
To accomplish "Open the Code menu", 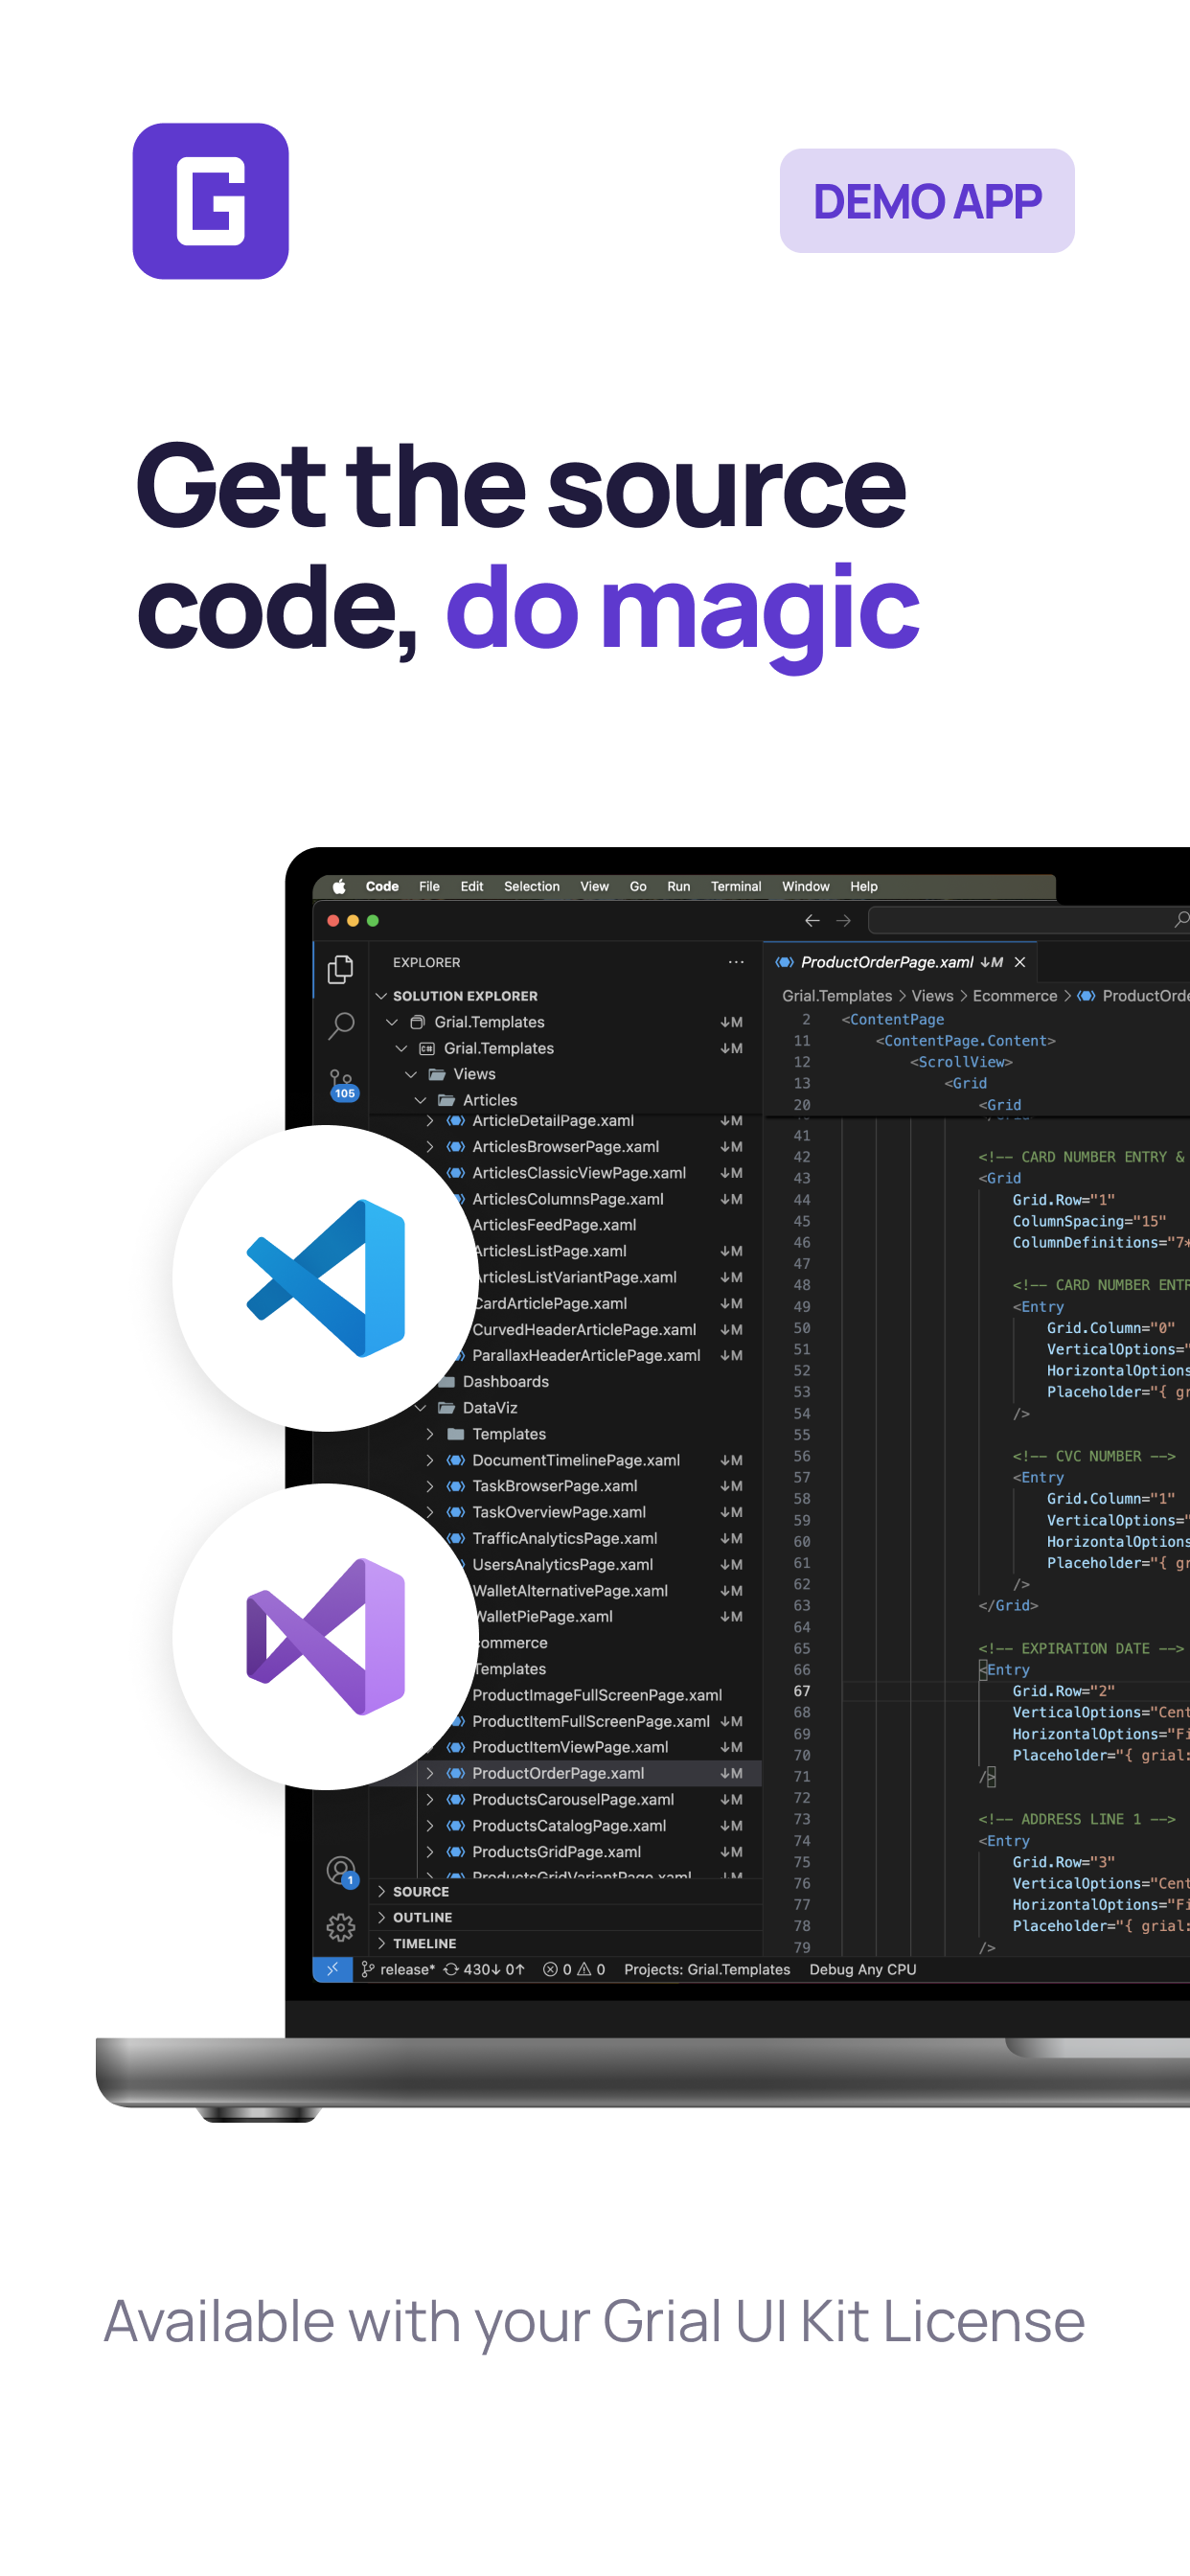I will click(x=382, y=886).
